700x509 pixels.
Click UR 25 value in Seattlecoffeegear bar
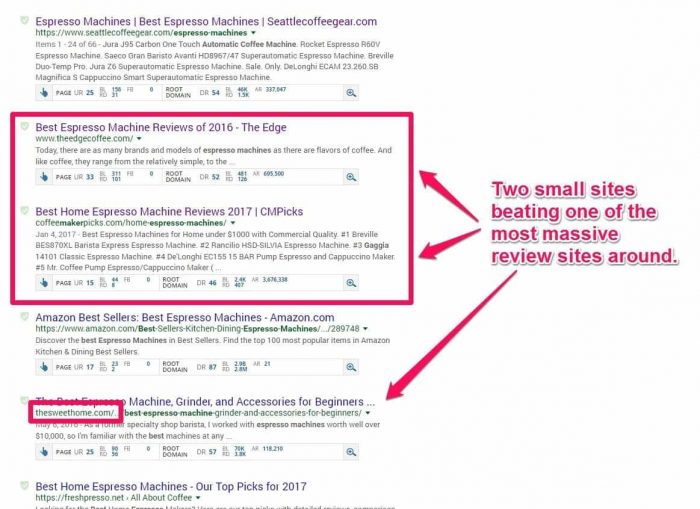(90, 93)
